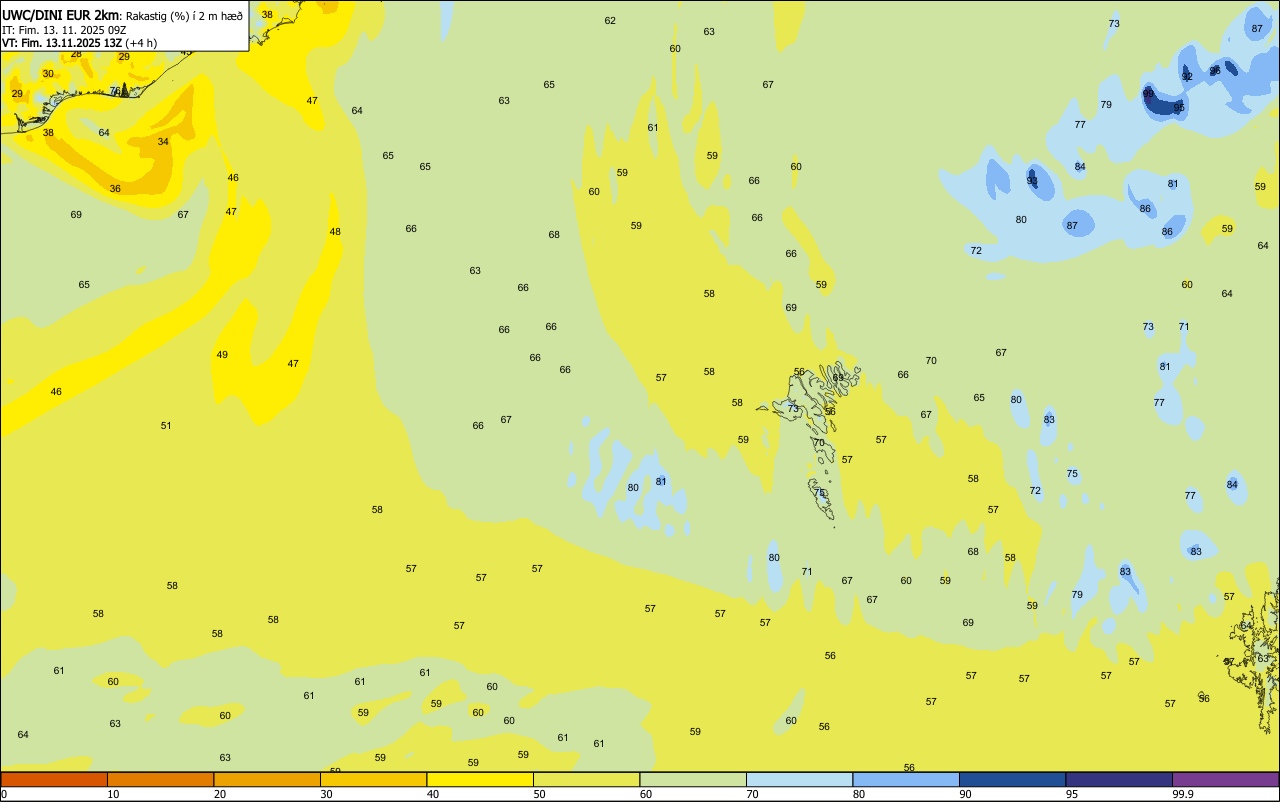Viewport: 1280px width, 802px height.
Task: Click the '40' legend scale label
Action: coord(433,794)
